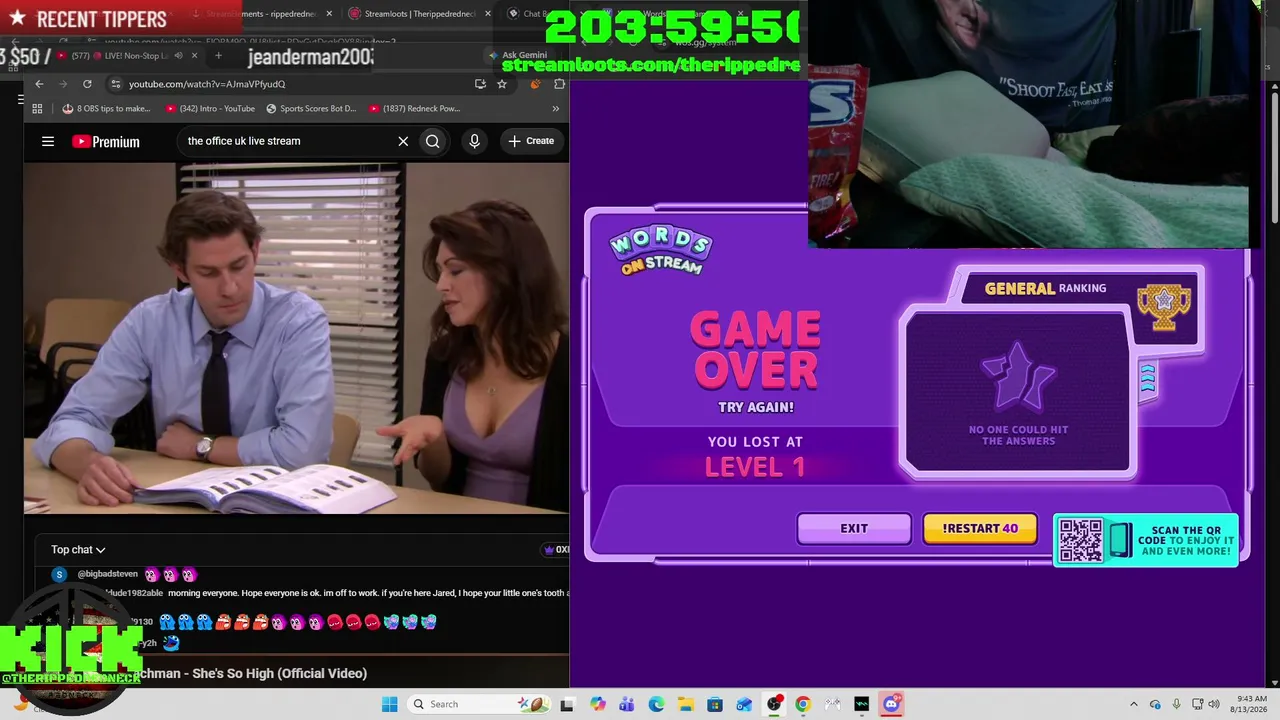Viewport: 1280px width, 720px height.
Task: Mute the audio on LIVE tab
Action: tap(178, 56)
